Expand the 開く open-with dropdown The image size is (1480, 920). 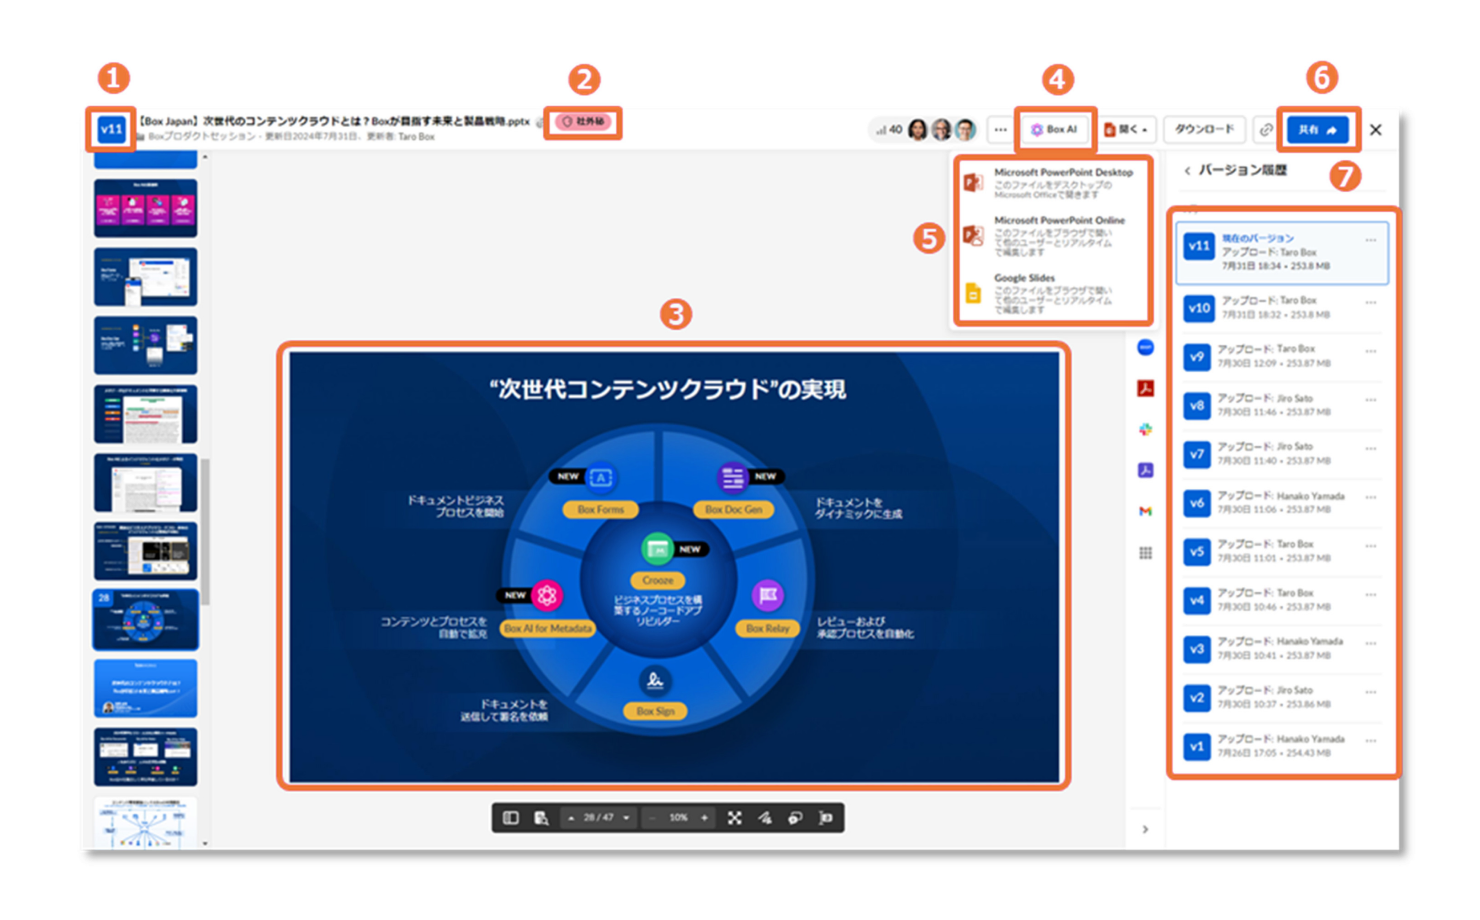point(1127,130)
